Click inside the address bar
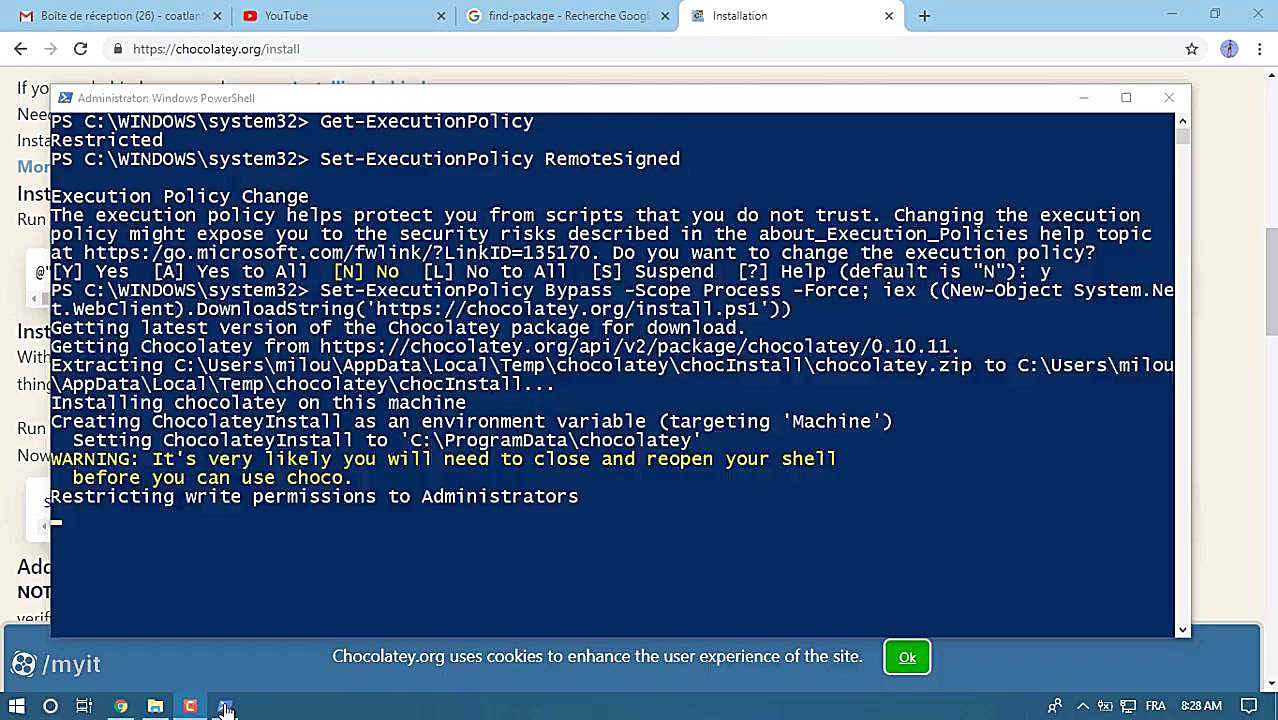 (400, 48)
